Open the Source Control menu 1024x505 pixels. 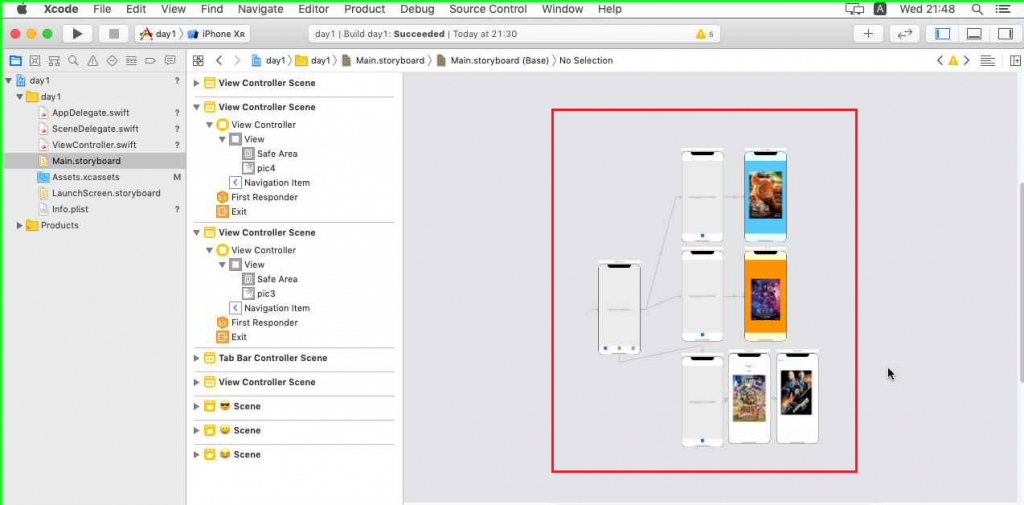[488, 9]
